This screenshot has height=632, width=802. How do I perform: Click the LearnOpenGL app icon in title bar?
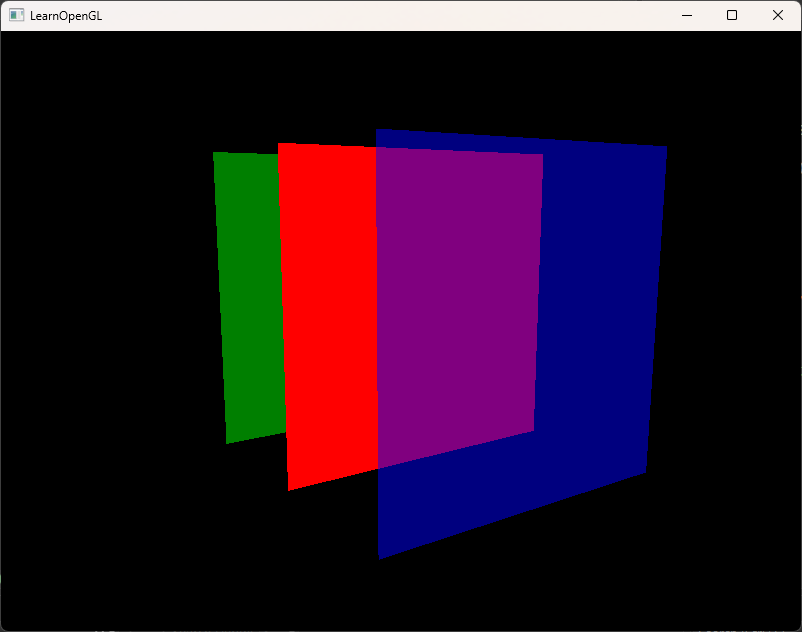pos(16,15)
